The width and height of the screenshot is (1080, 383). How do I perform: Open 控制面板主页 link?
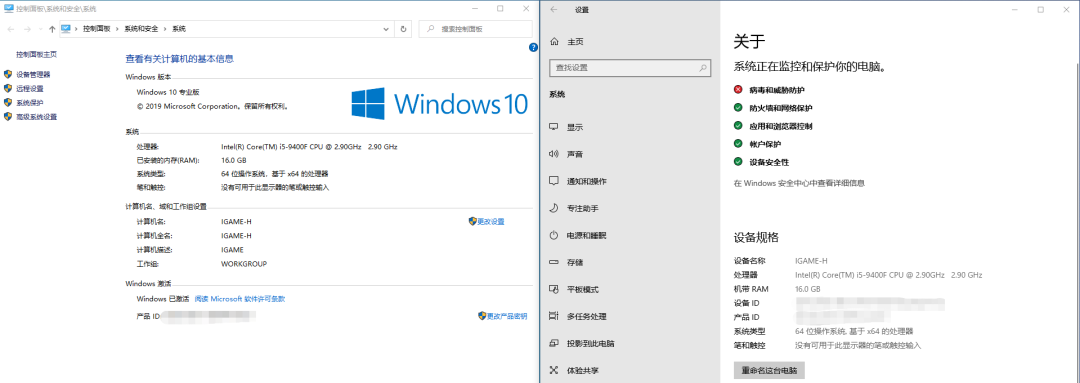[x=37, y=54]
